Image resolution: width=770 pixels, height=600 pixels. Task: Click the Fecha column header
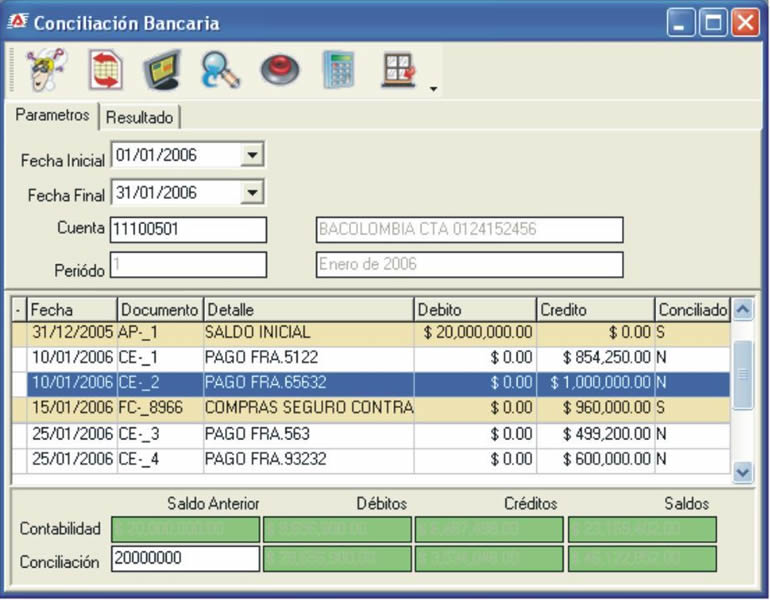pos(72,310)
